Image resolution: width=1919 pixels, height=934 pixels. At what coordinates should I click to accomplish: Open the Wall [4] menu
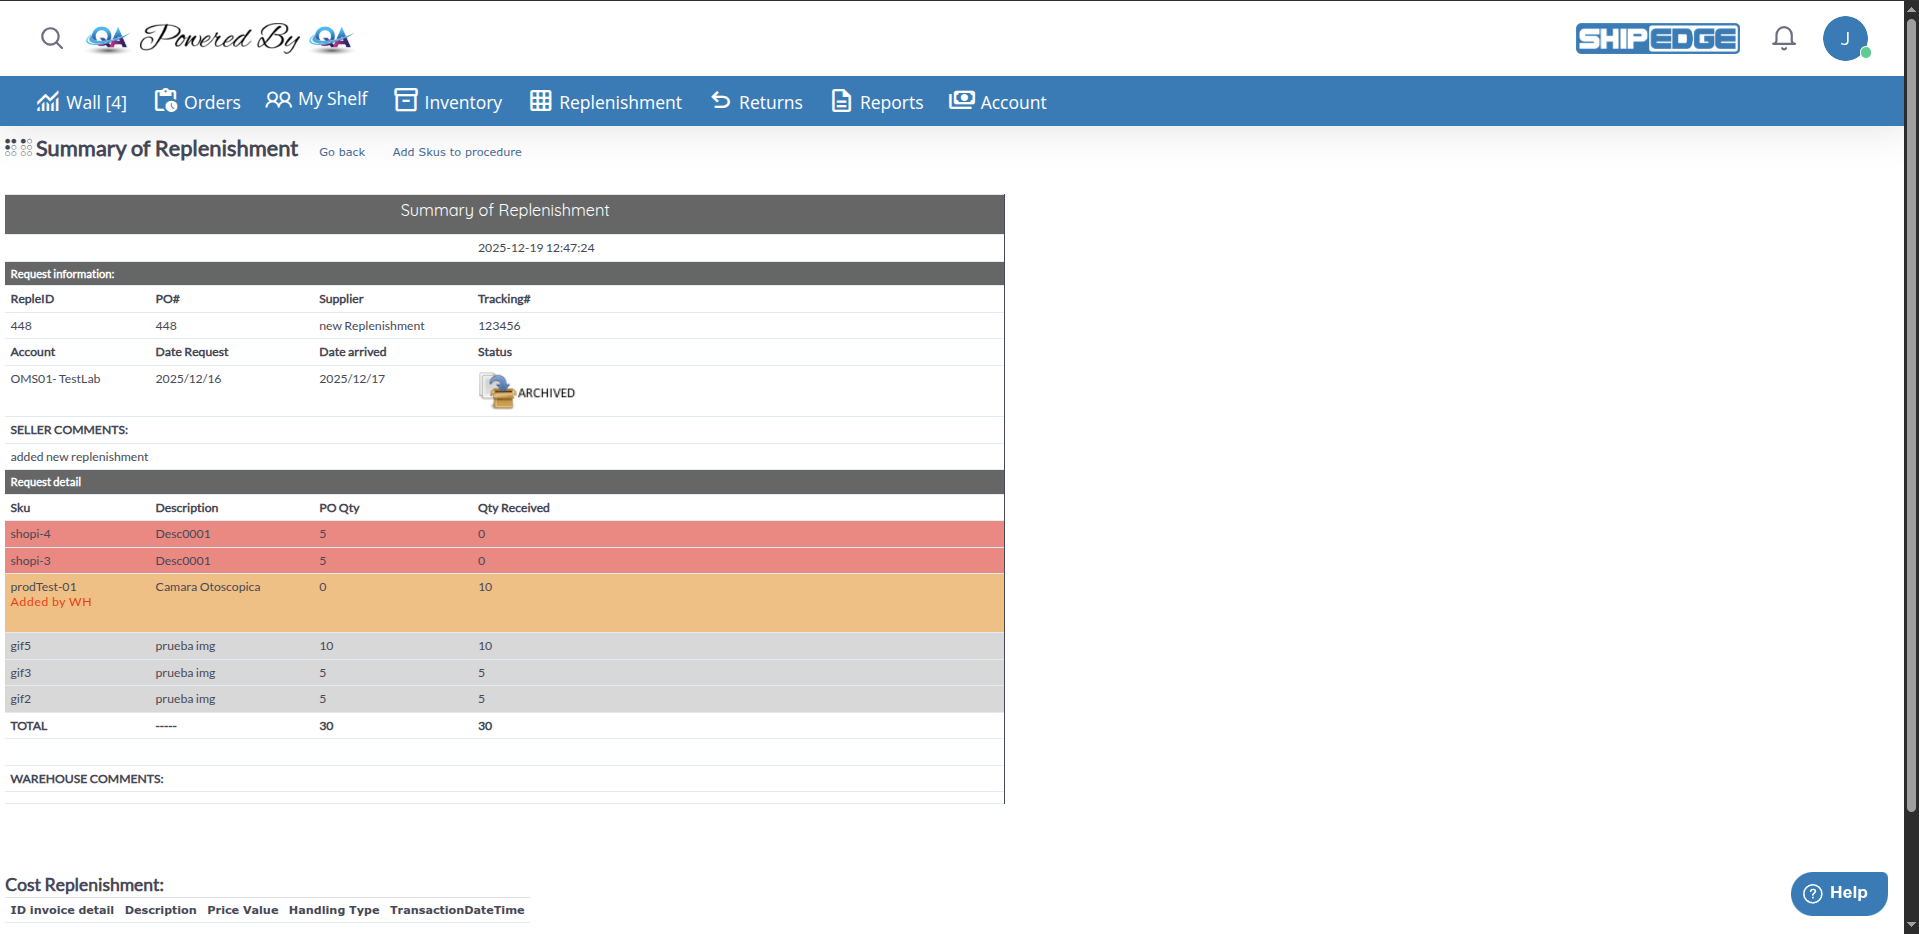82,102
